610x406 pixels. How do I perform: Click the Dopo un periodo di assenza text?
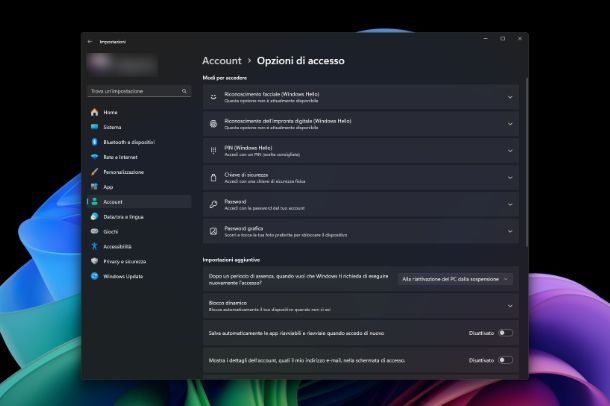[x=298, y=279]
